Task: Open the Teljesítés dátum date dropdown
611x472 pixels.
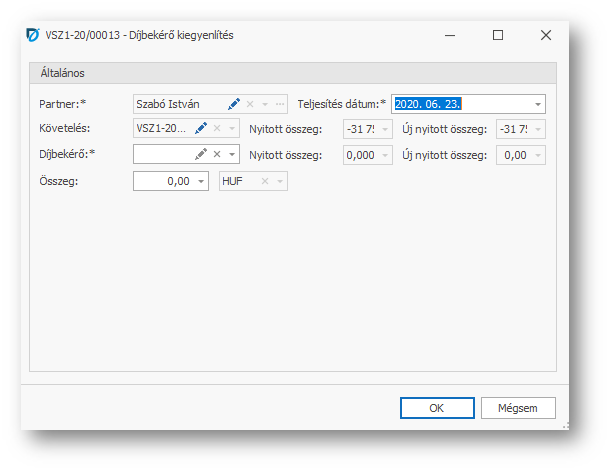Action: click(x=537, y=103)
